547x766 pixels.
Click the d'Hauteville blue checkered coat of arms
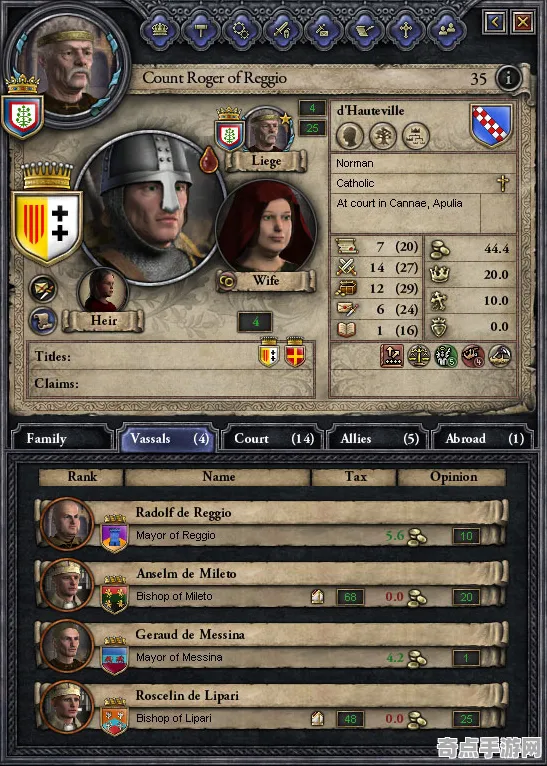pyautogui.click(x=491, y=125)
